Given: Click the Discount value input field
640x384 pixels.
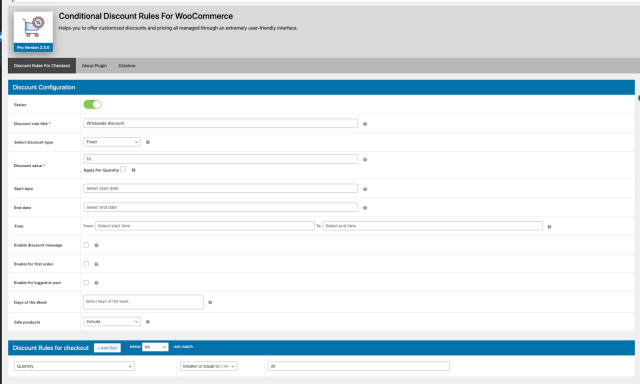Looking at the screenshot, I should coord(220,159).
